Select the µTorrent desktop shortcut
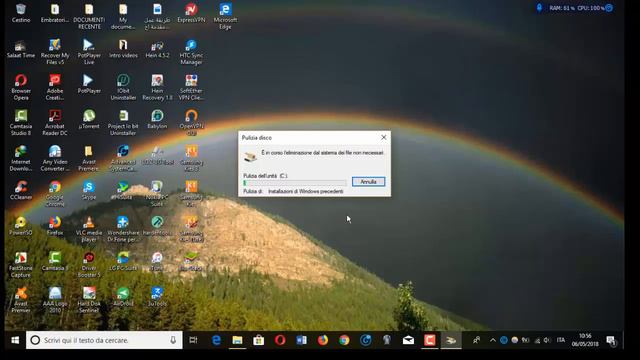Screen dimensions: 640x360 point(89,120)
